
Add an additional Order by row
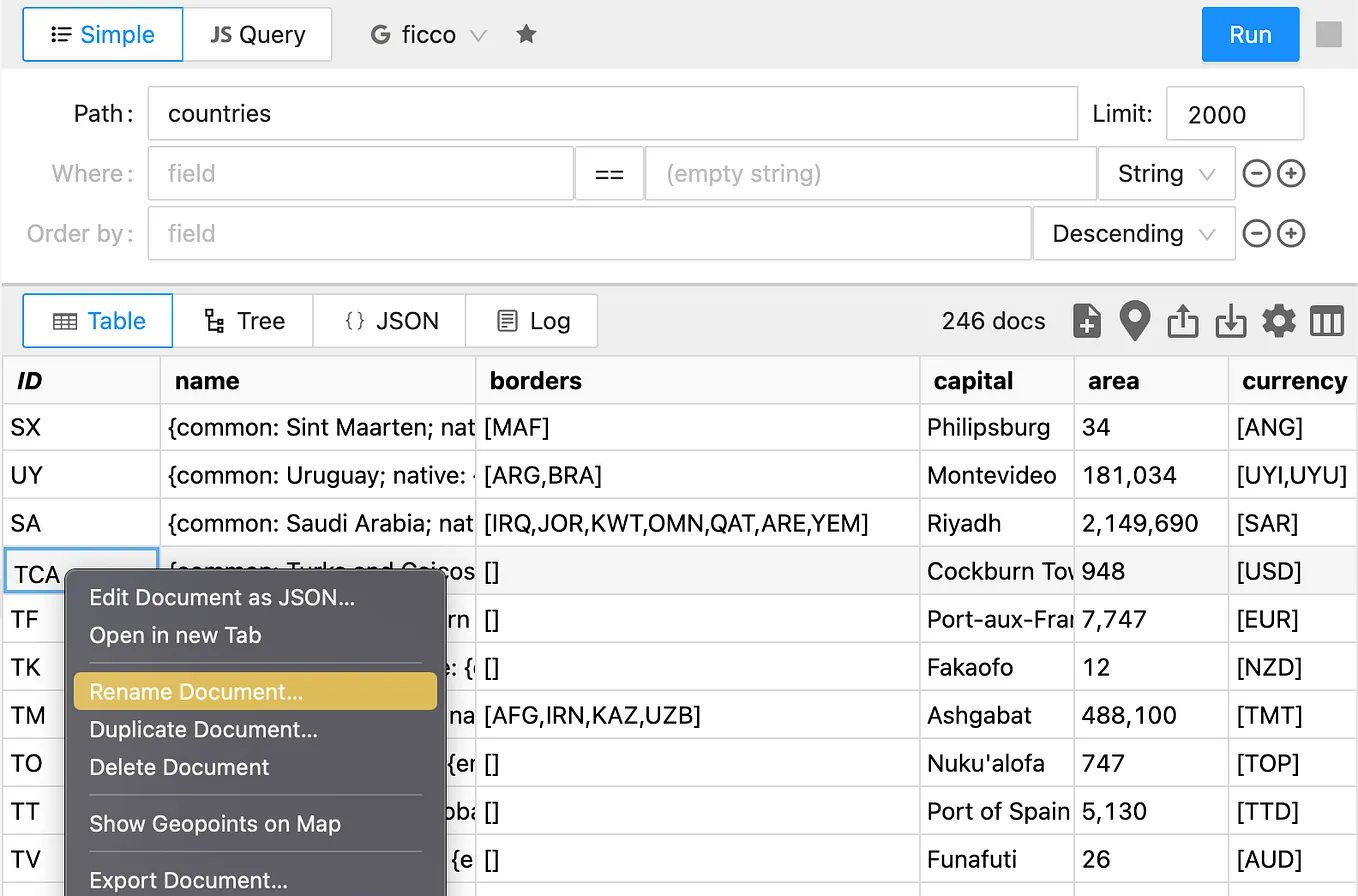click(1291, 233)
